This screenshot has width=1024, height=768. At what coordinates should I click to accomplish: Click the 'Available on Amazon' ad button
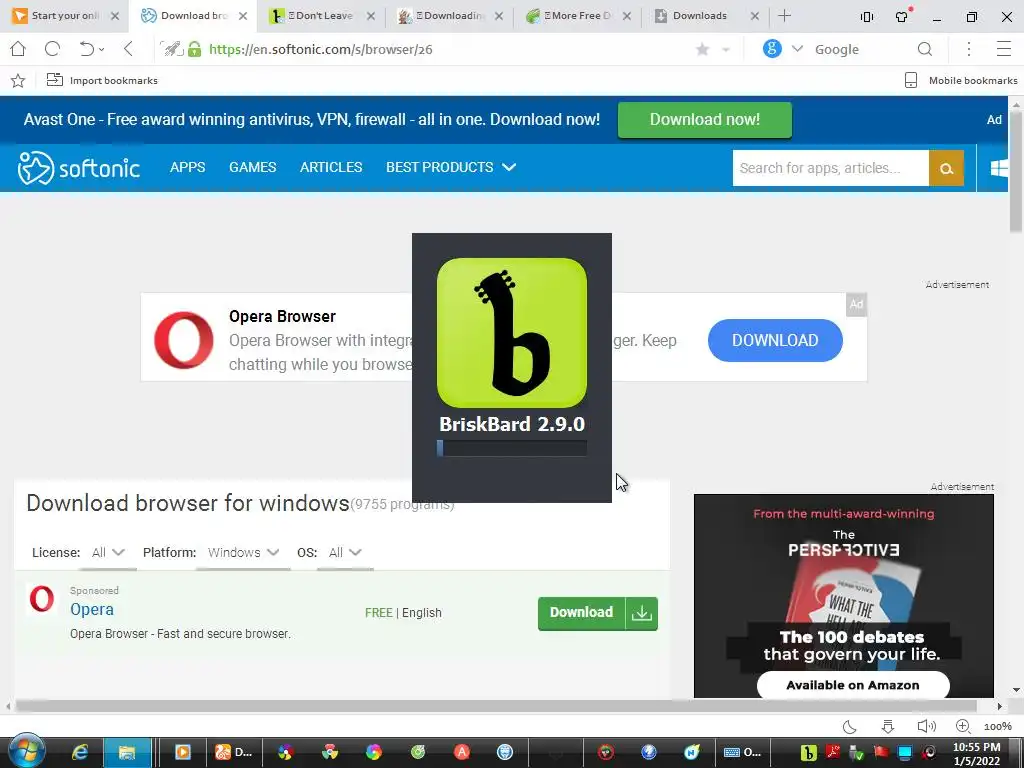[x=853, y=685]
